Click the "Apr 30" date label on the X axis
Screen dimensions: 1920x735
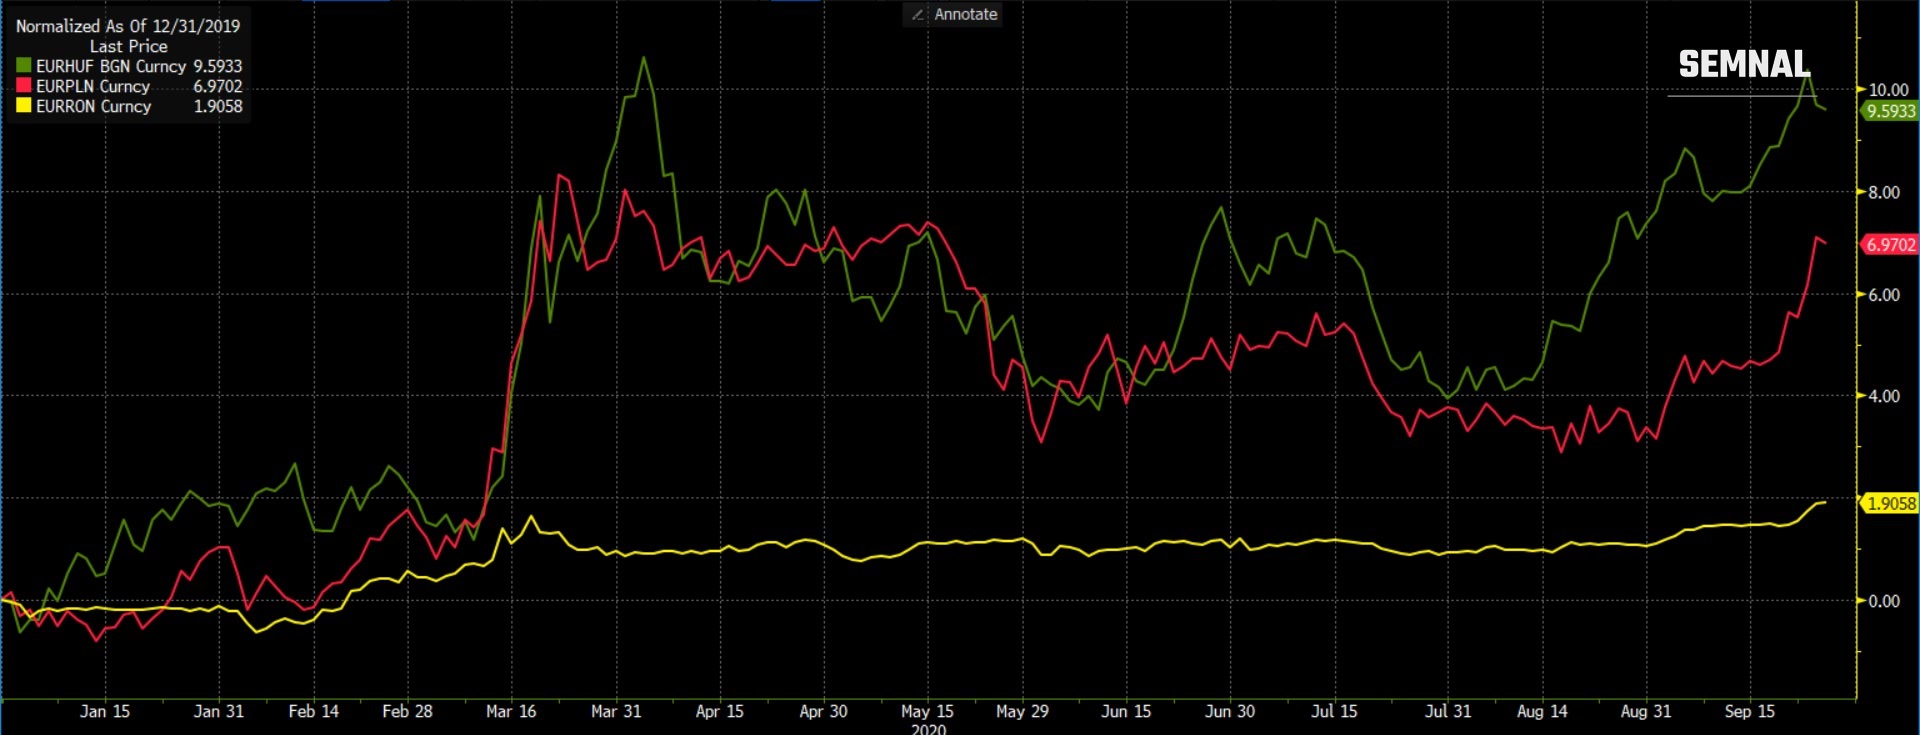click(823, 711)
